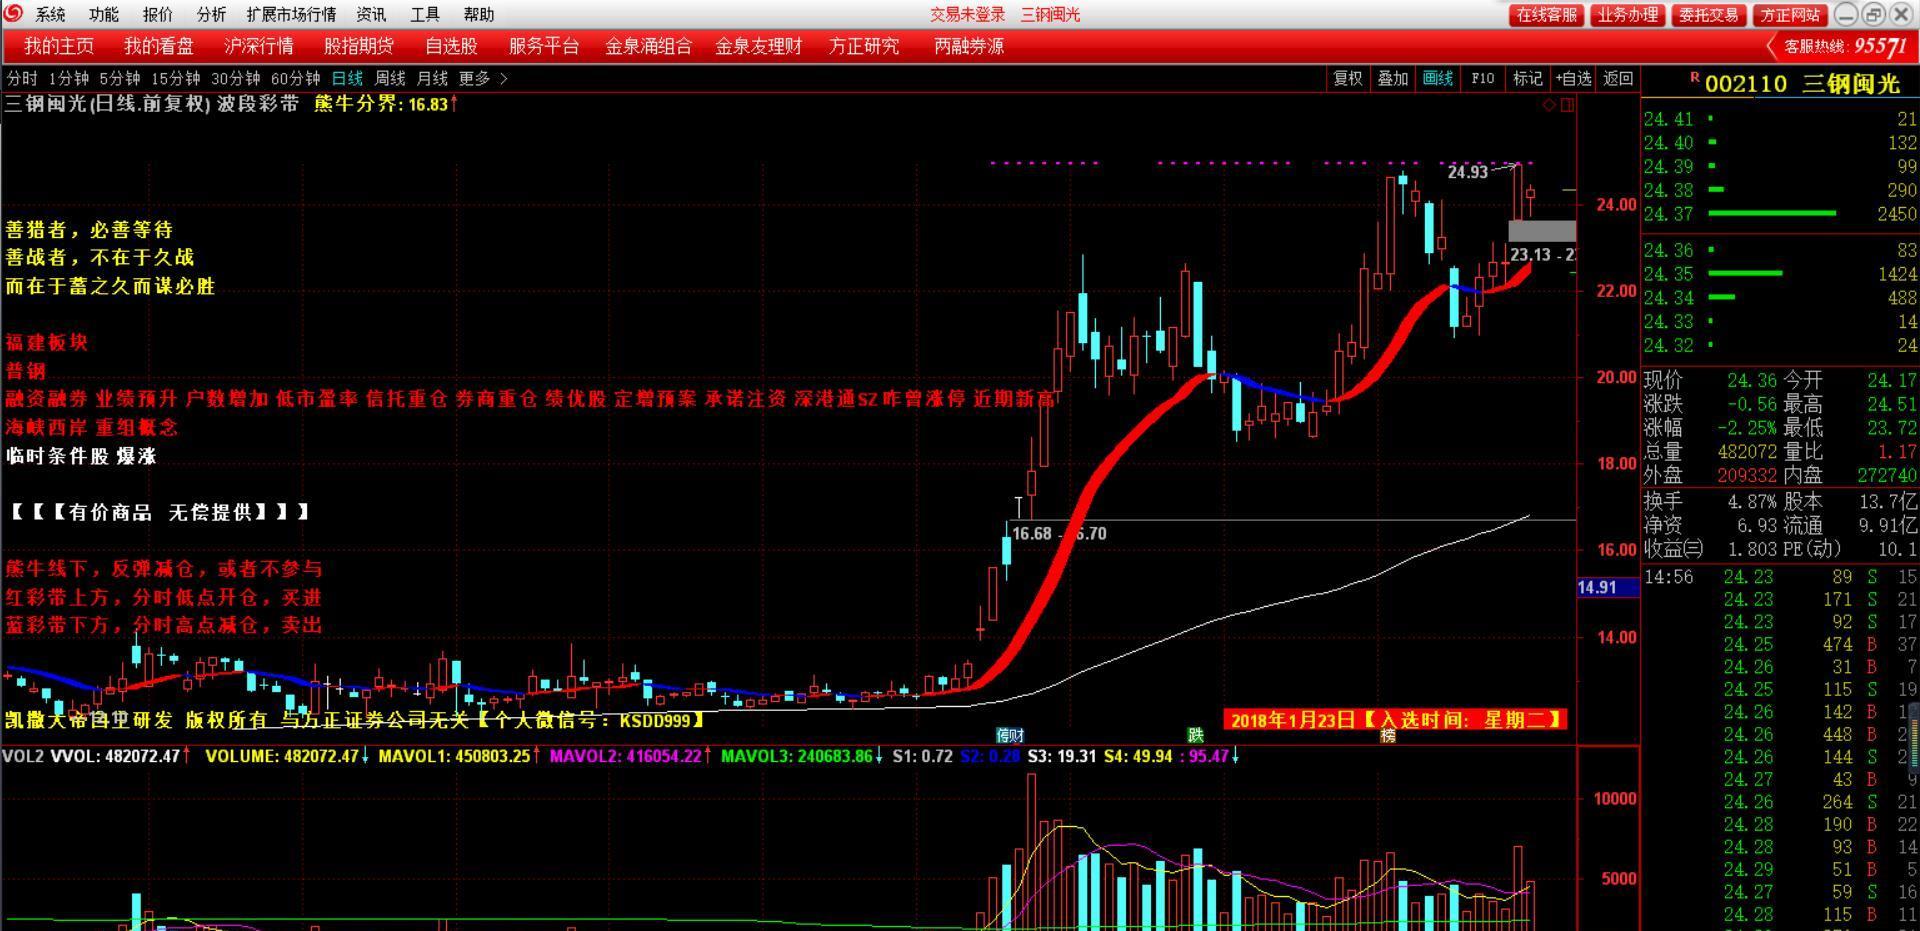Screen dimensions: 1920x931
Task: Click the 熊牛分界: 16.83 indicator label
Action: point(386,104)
